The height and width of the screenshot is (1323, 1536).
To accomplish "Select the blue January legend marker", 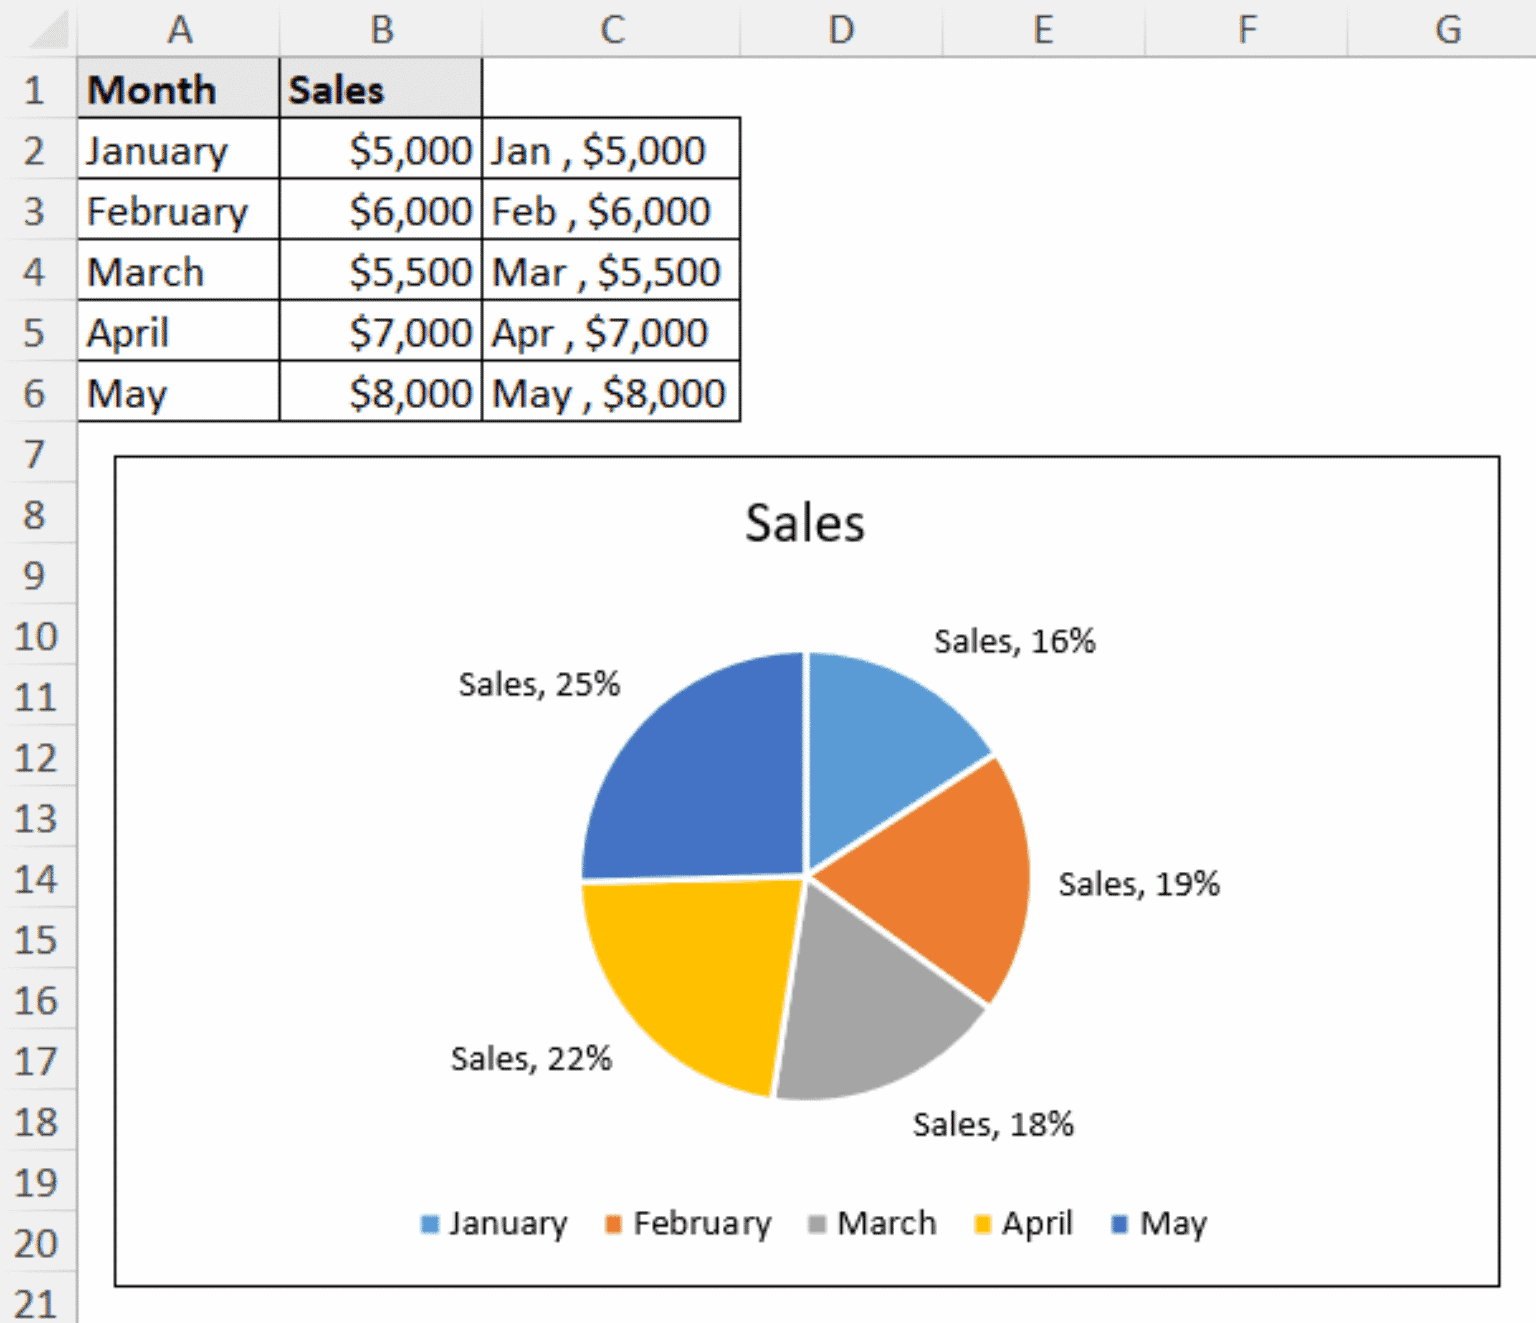I will (430, 1223).
